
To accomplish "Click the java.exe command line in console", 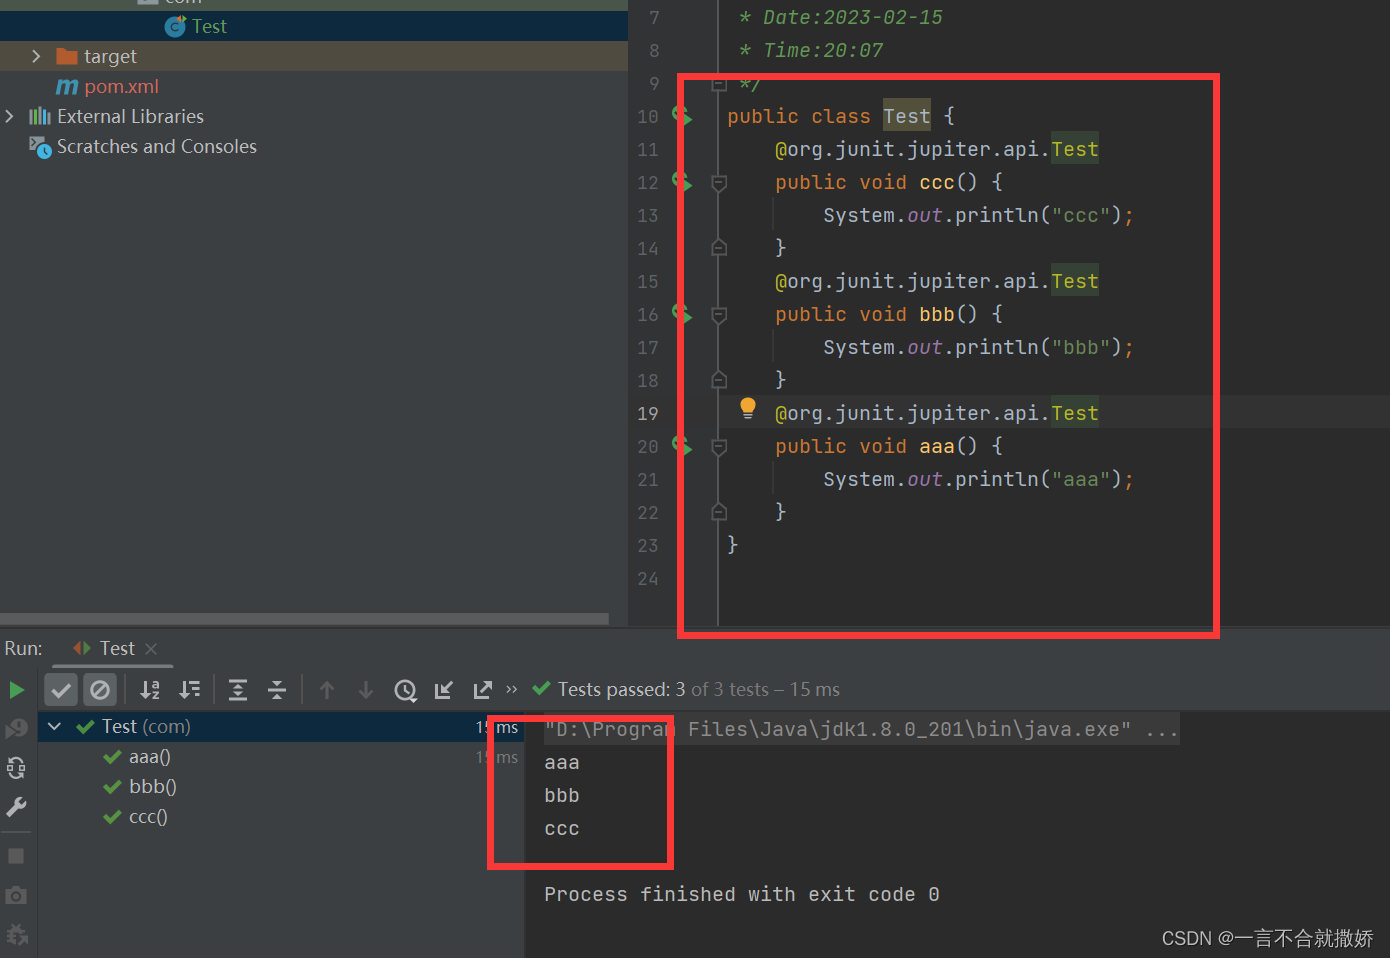I will coord(862,729).
